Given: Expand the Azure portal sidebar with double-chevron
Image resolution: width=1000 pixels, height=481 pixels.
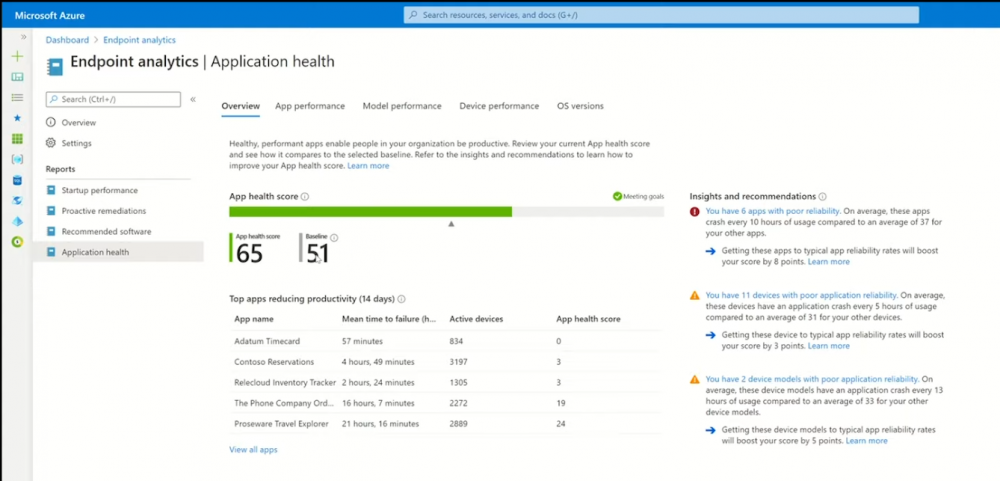Looking at the screenshot, I should (24, 37).
